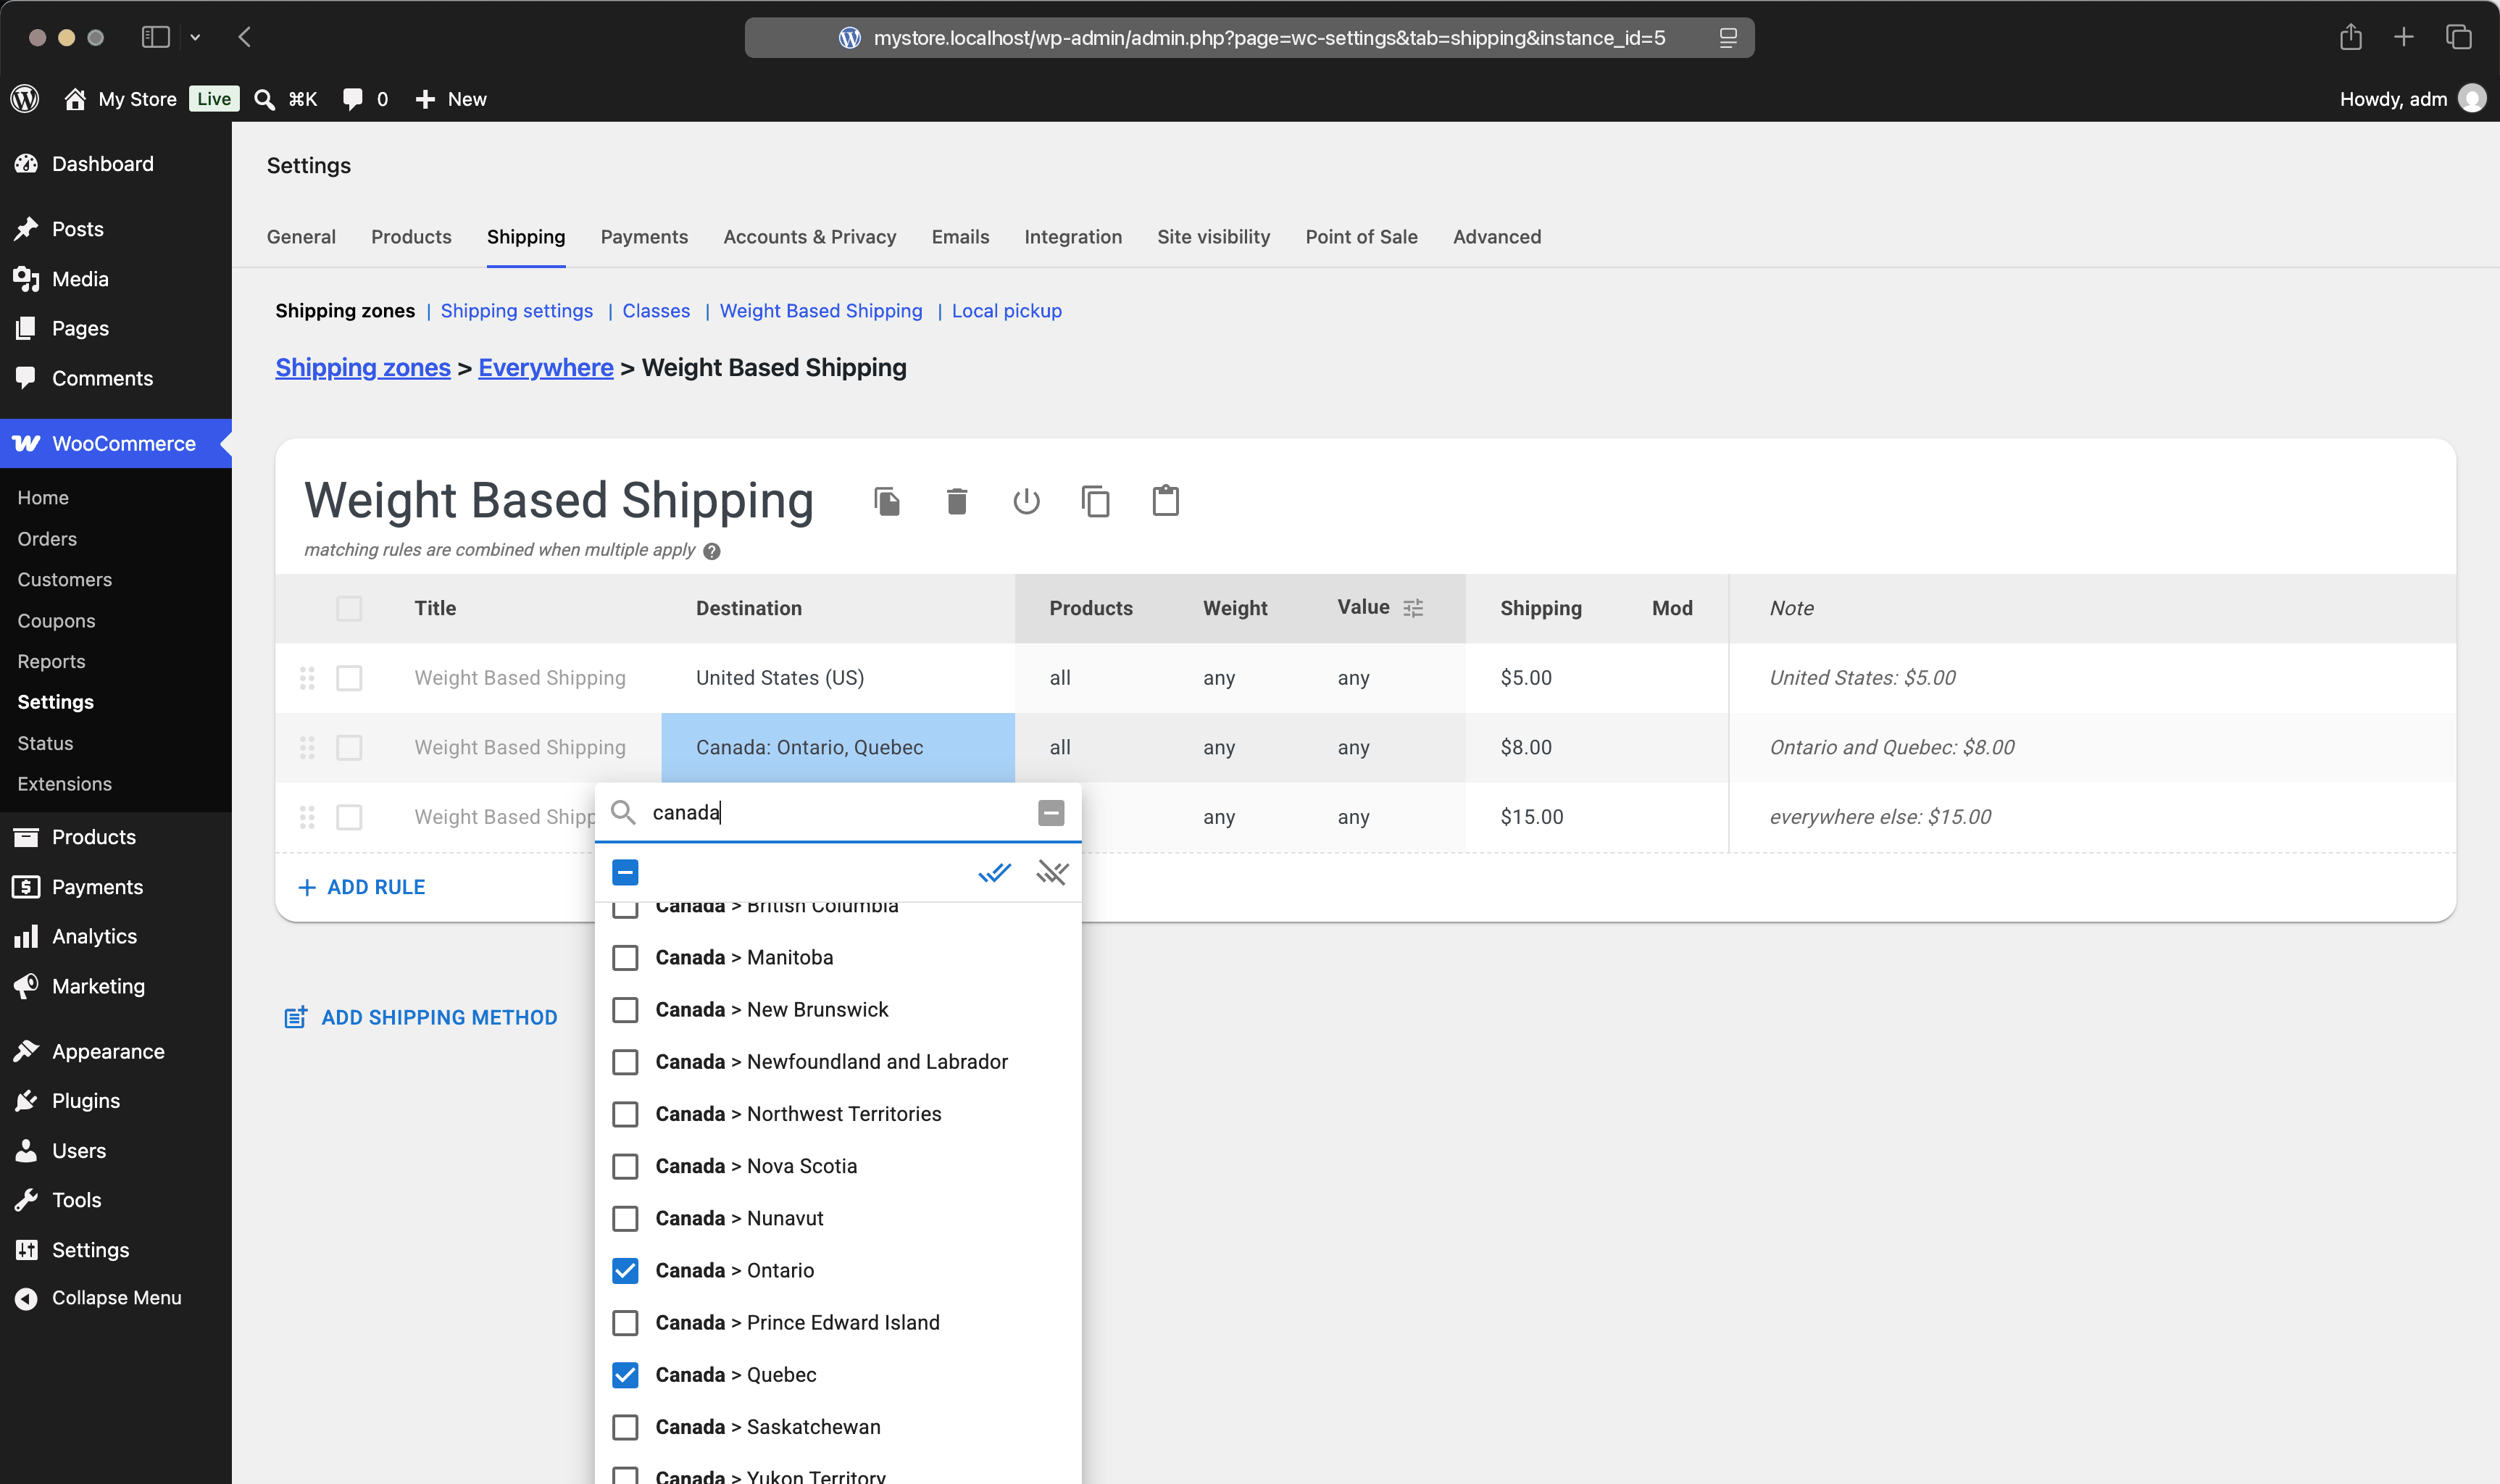Image resolution: width=2500 pixels, height=1484 pixels.
Task: Open WooCommerce Orders submenu item
Action: [47, 539]
